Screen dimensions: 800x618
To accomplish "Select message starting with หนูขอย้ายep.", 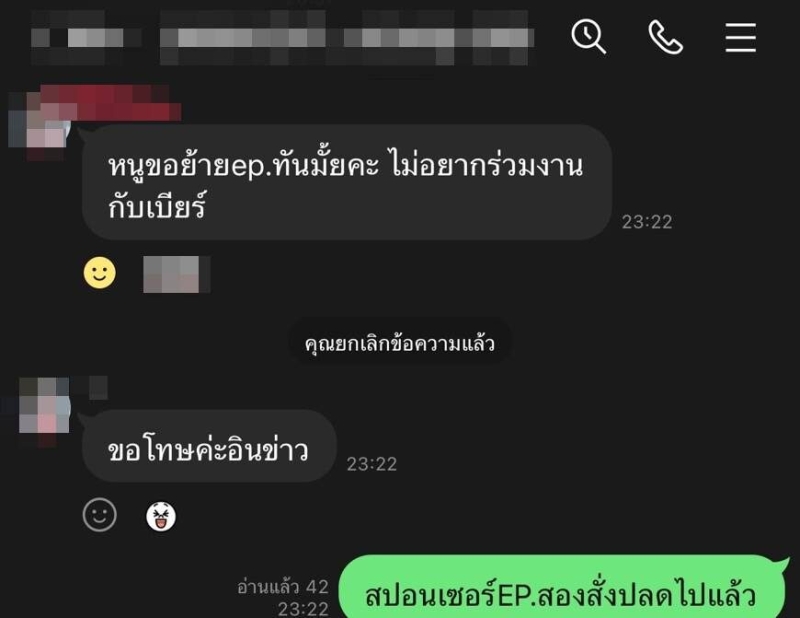I will tap(347, 182).
